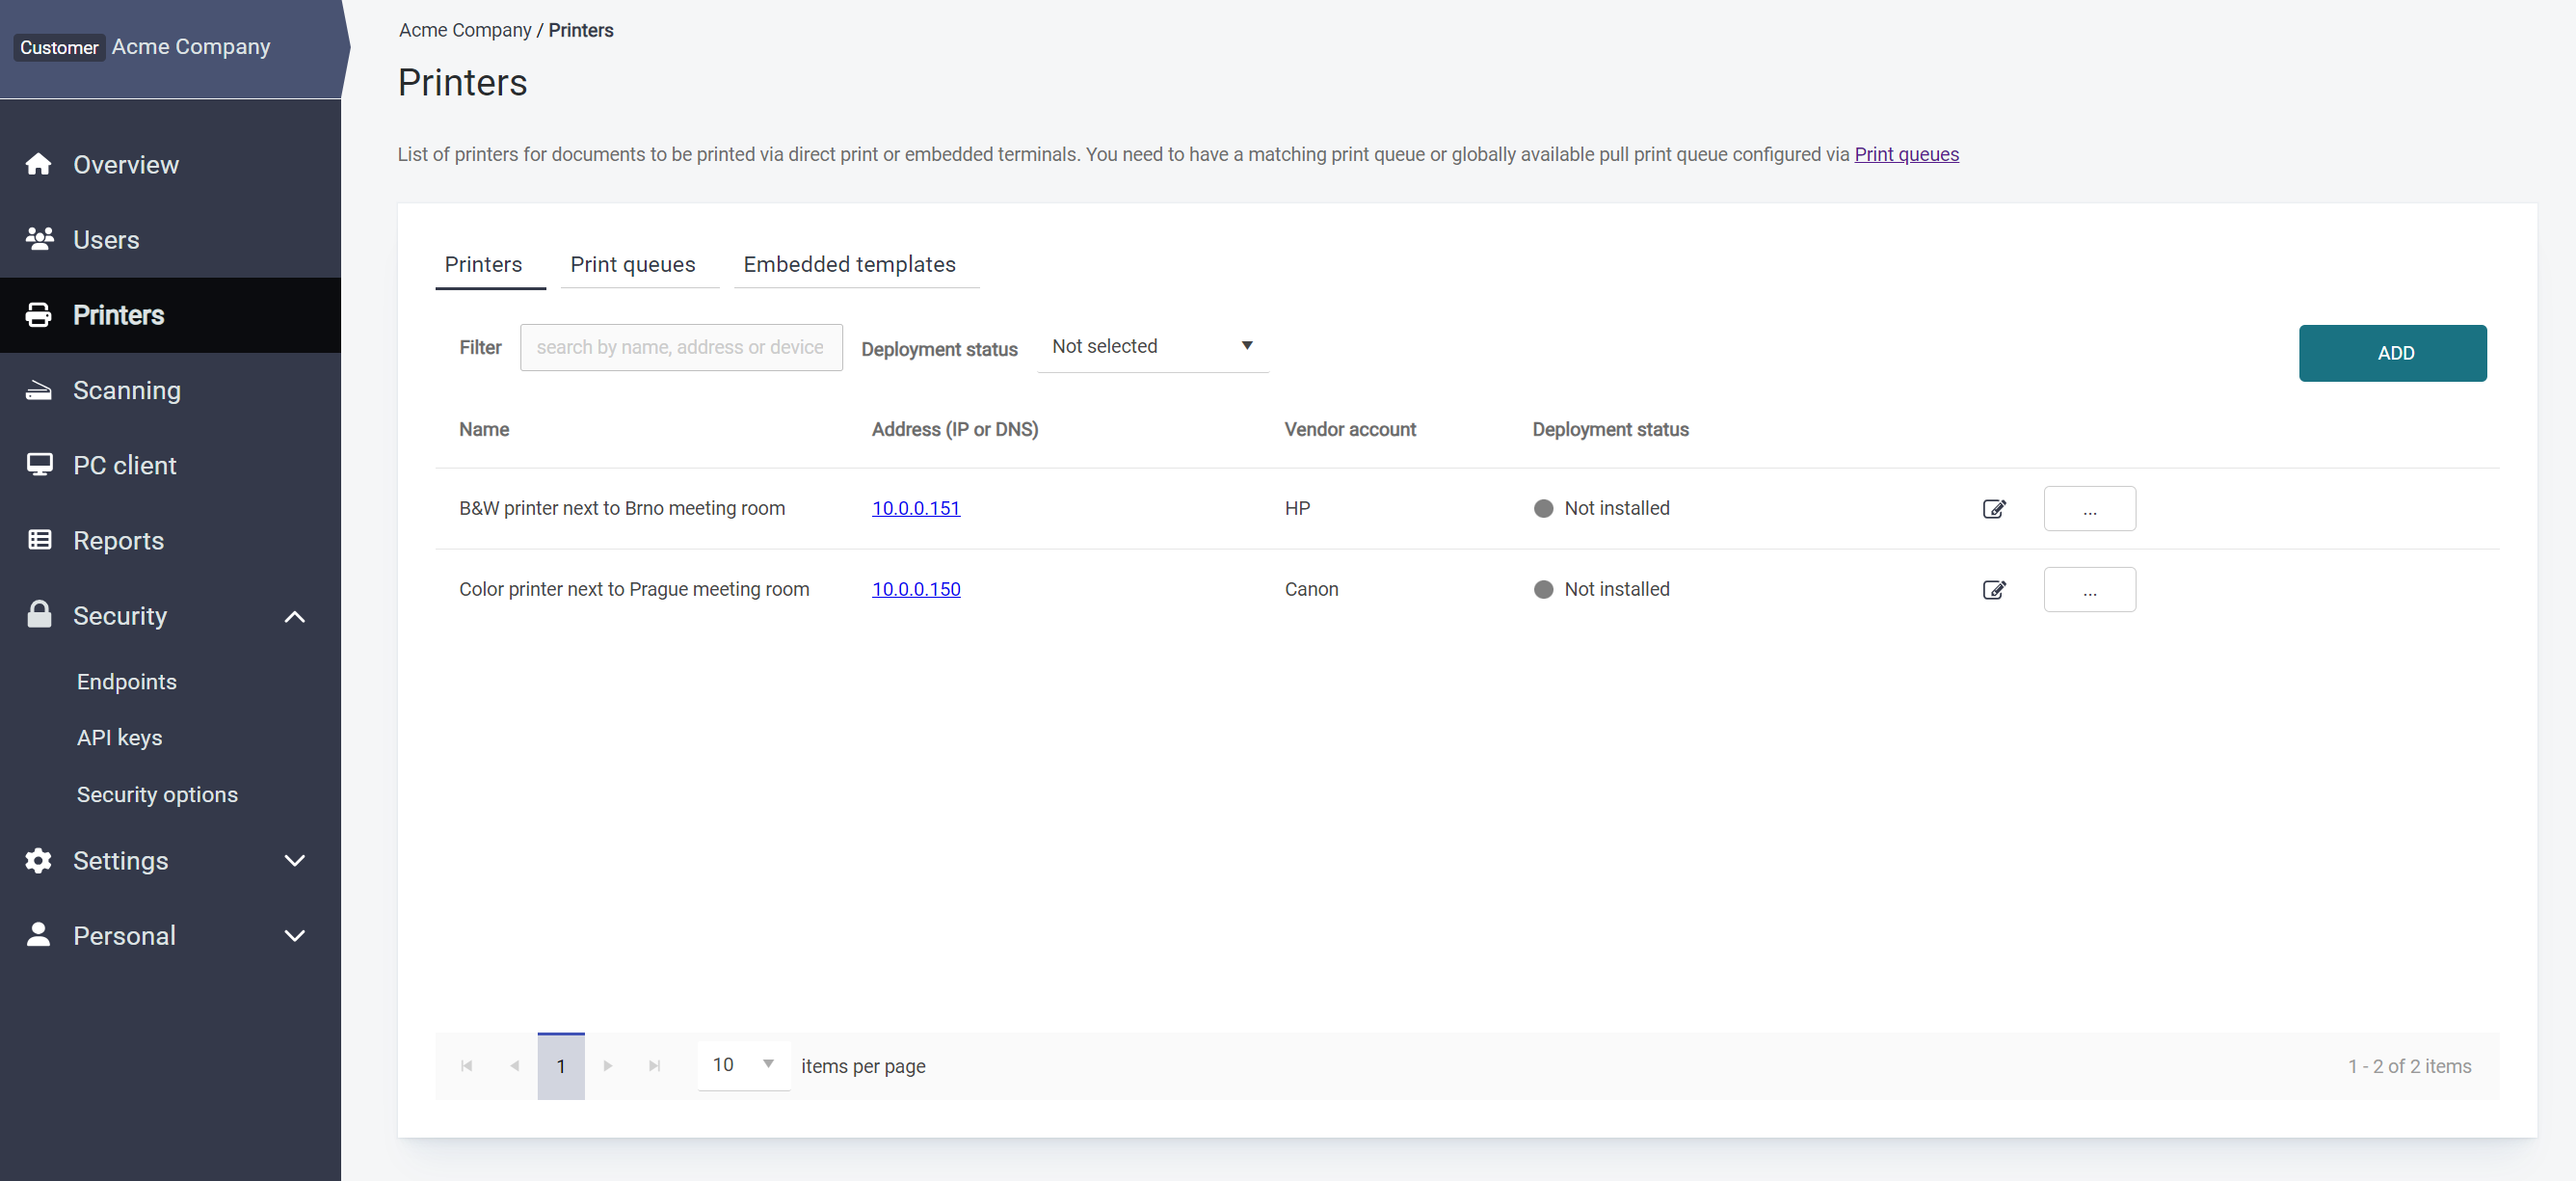
Task: Edit the Color printer next to Prague
Action: coord(1994,589)
